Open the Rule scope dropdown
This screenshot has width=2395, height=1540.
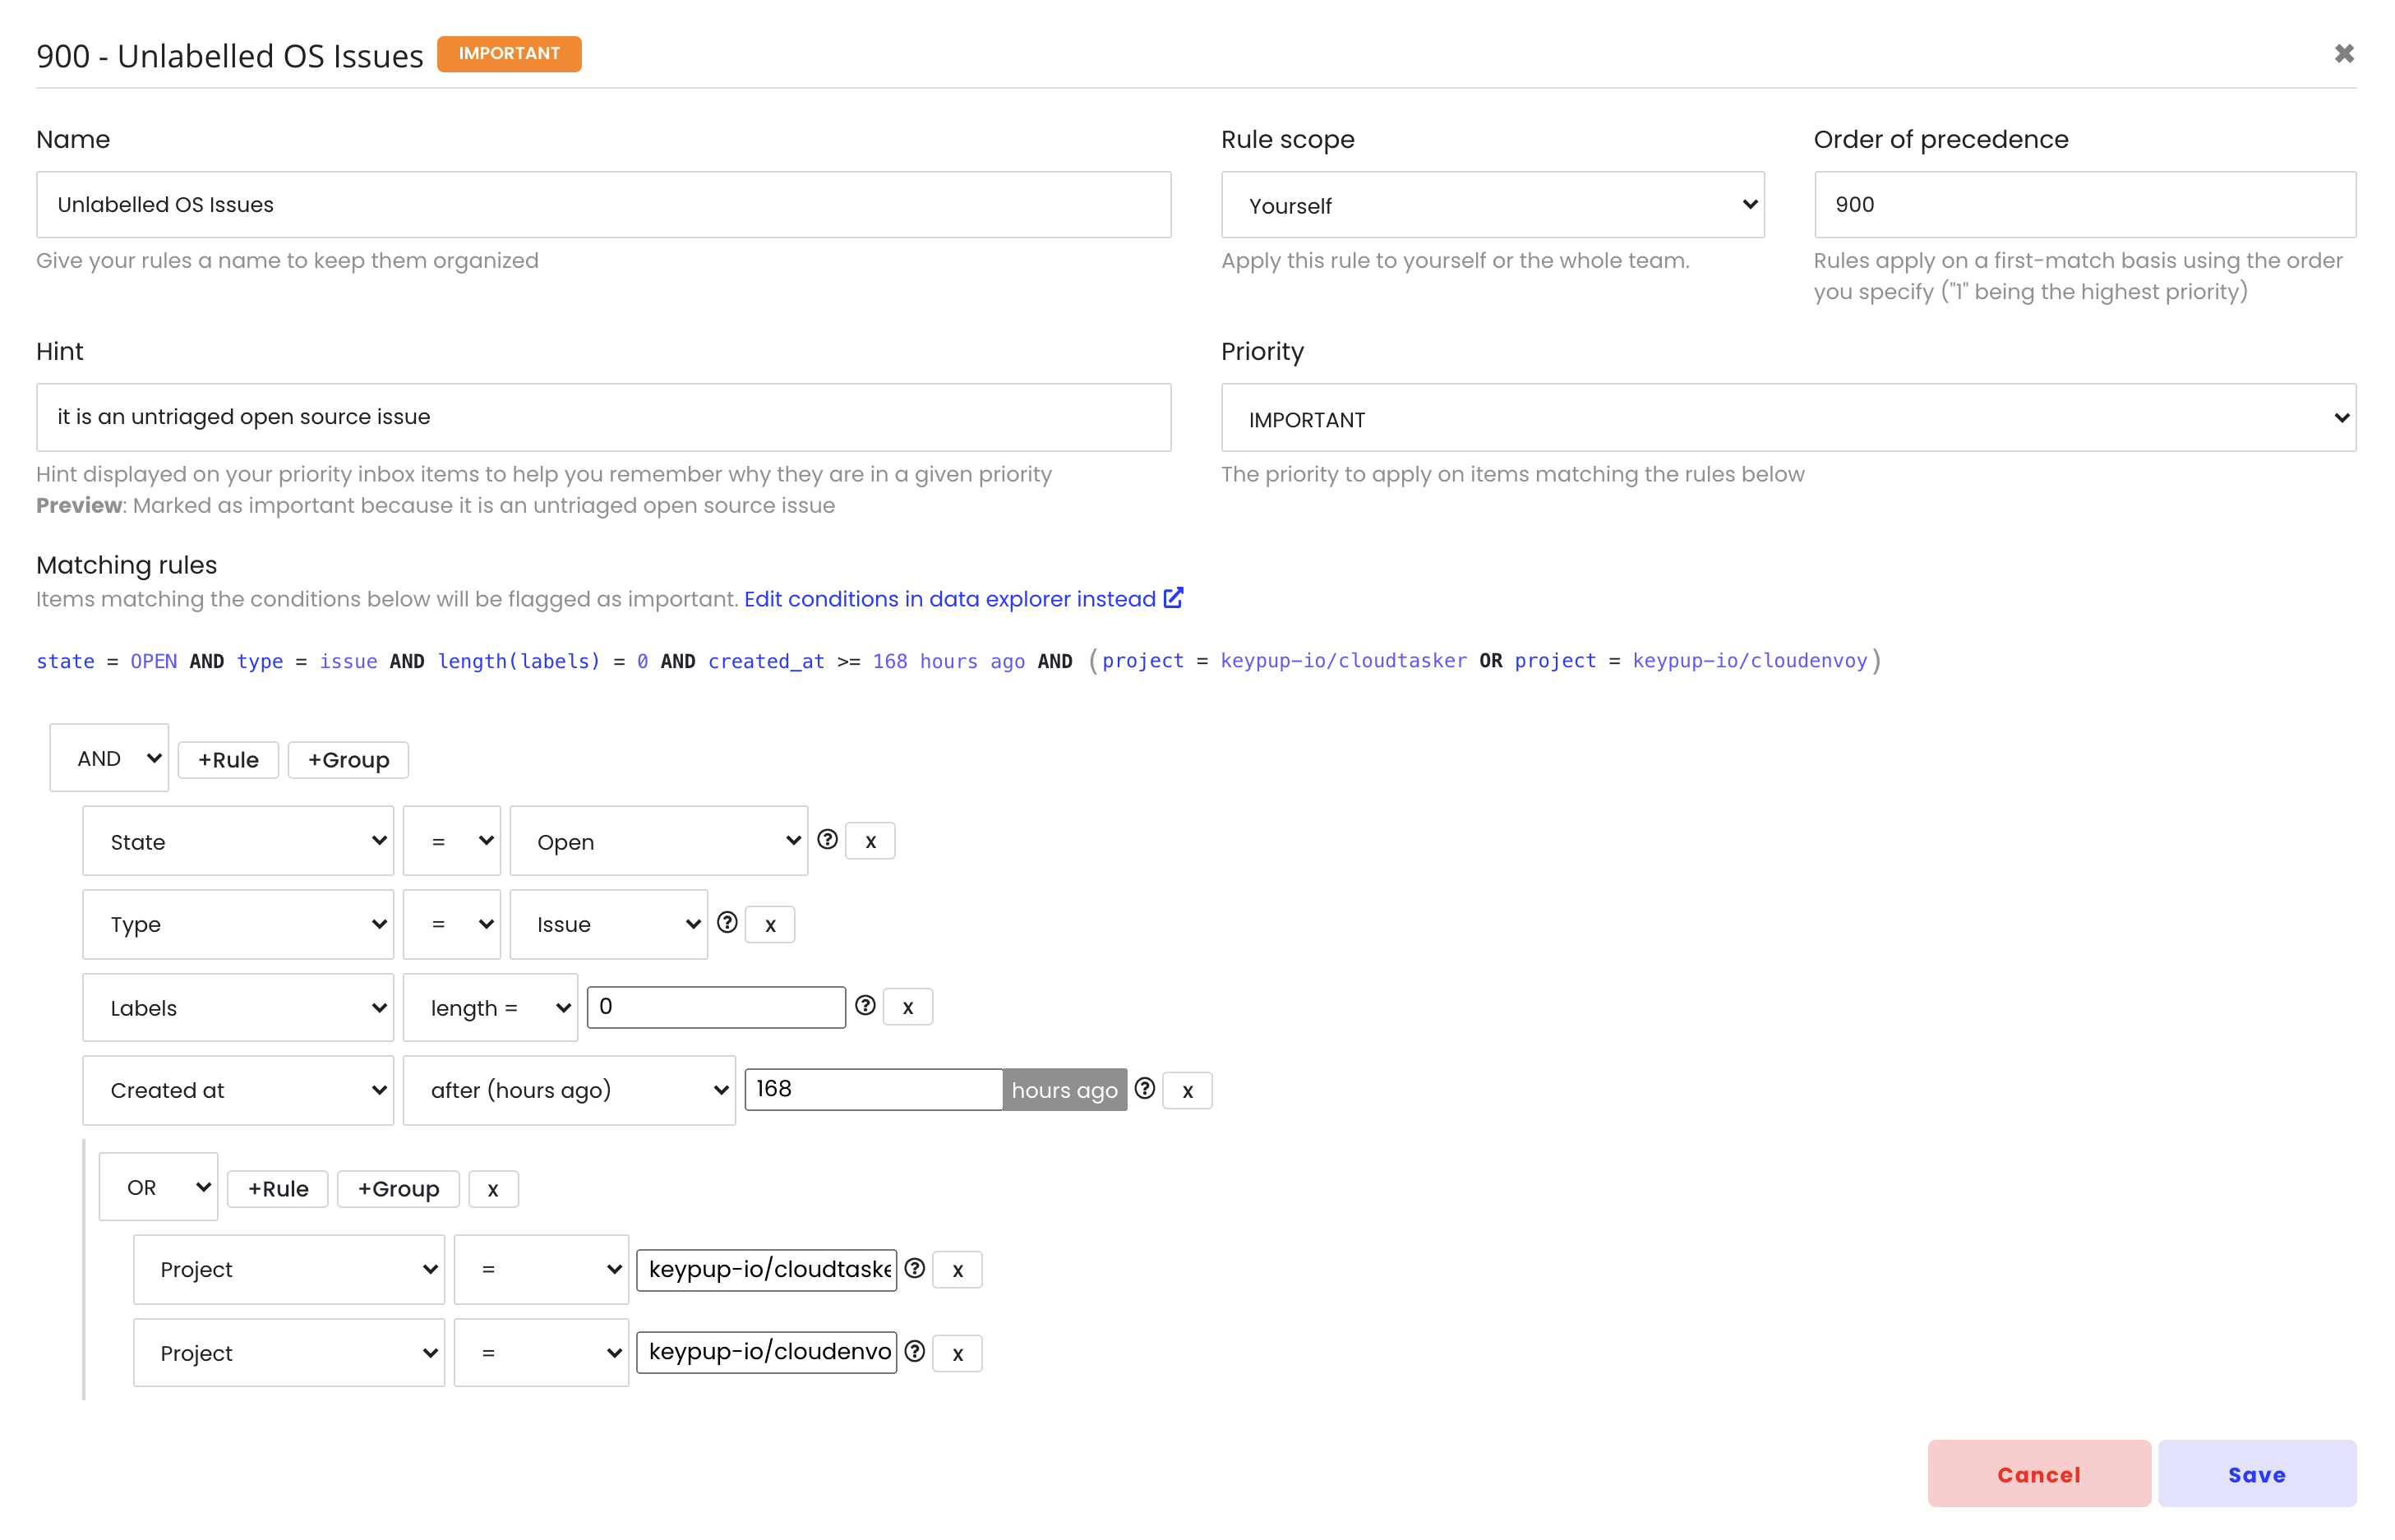1492,205
